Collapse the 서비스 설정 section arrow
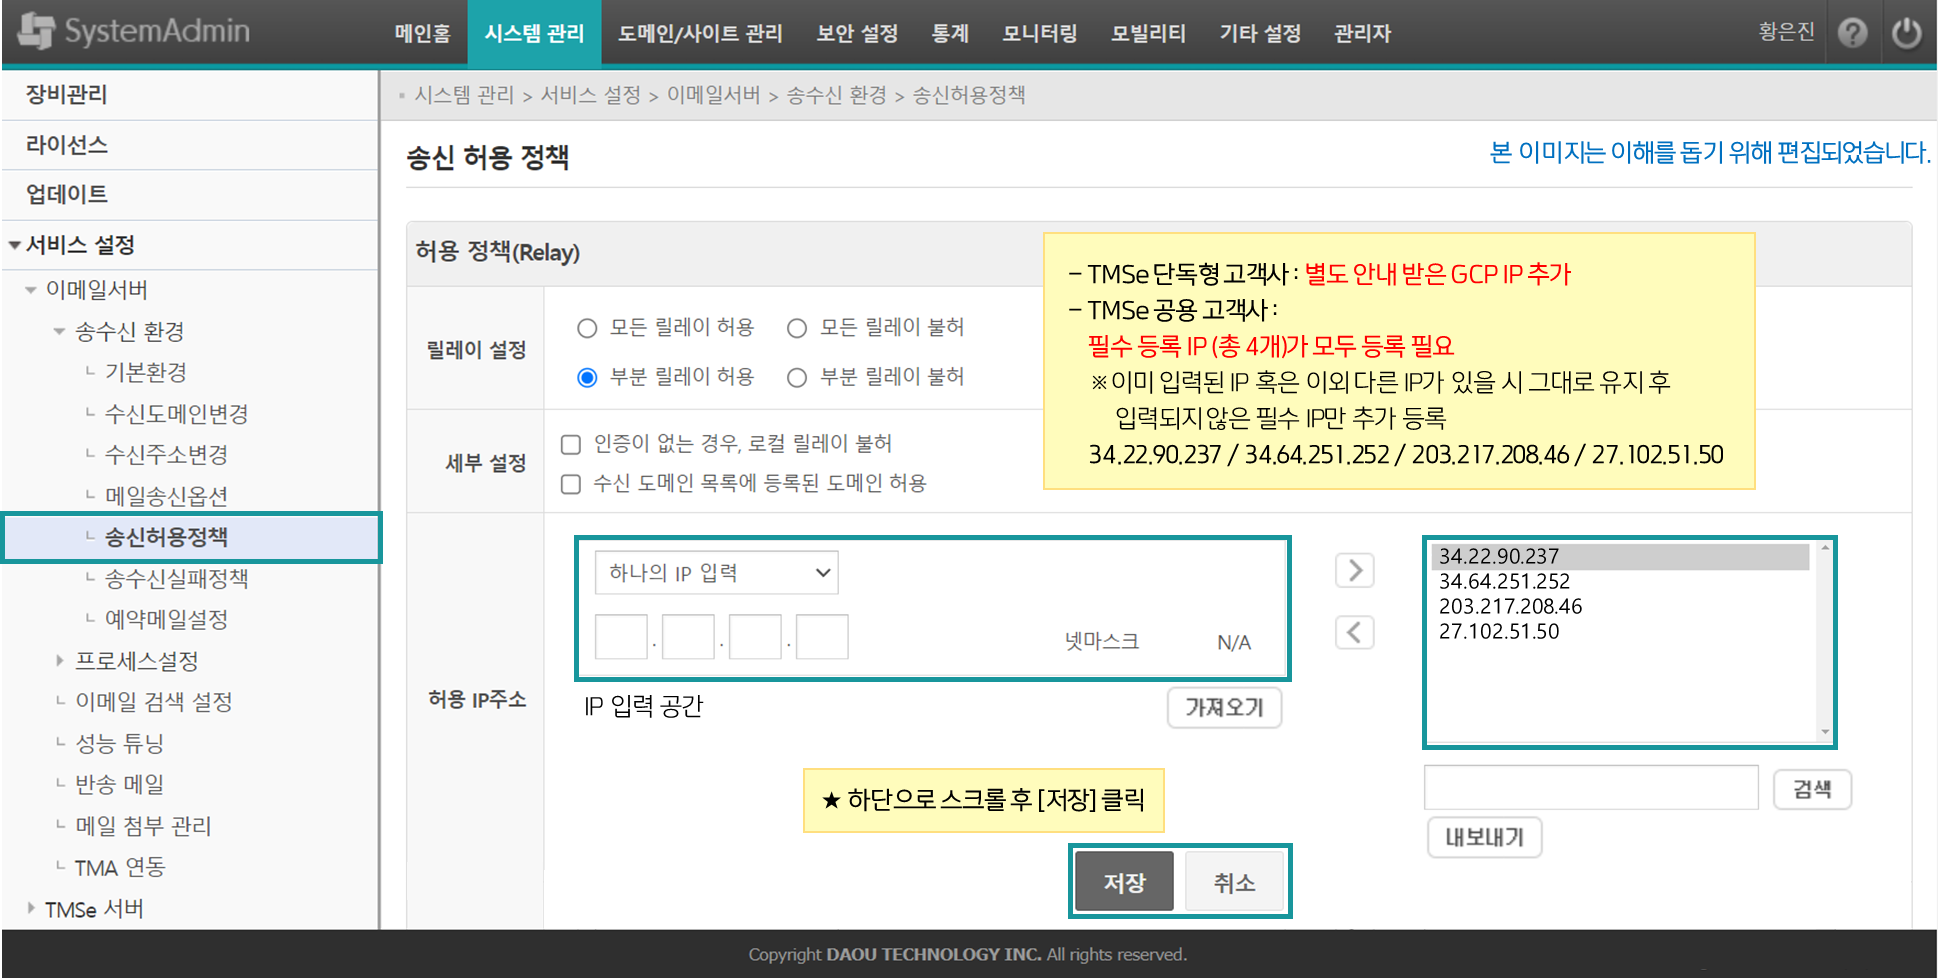The width and height of the screenshot is (1948, 978). [15, 245]
